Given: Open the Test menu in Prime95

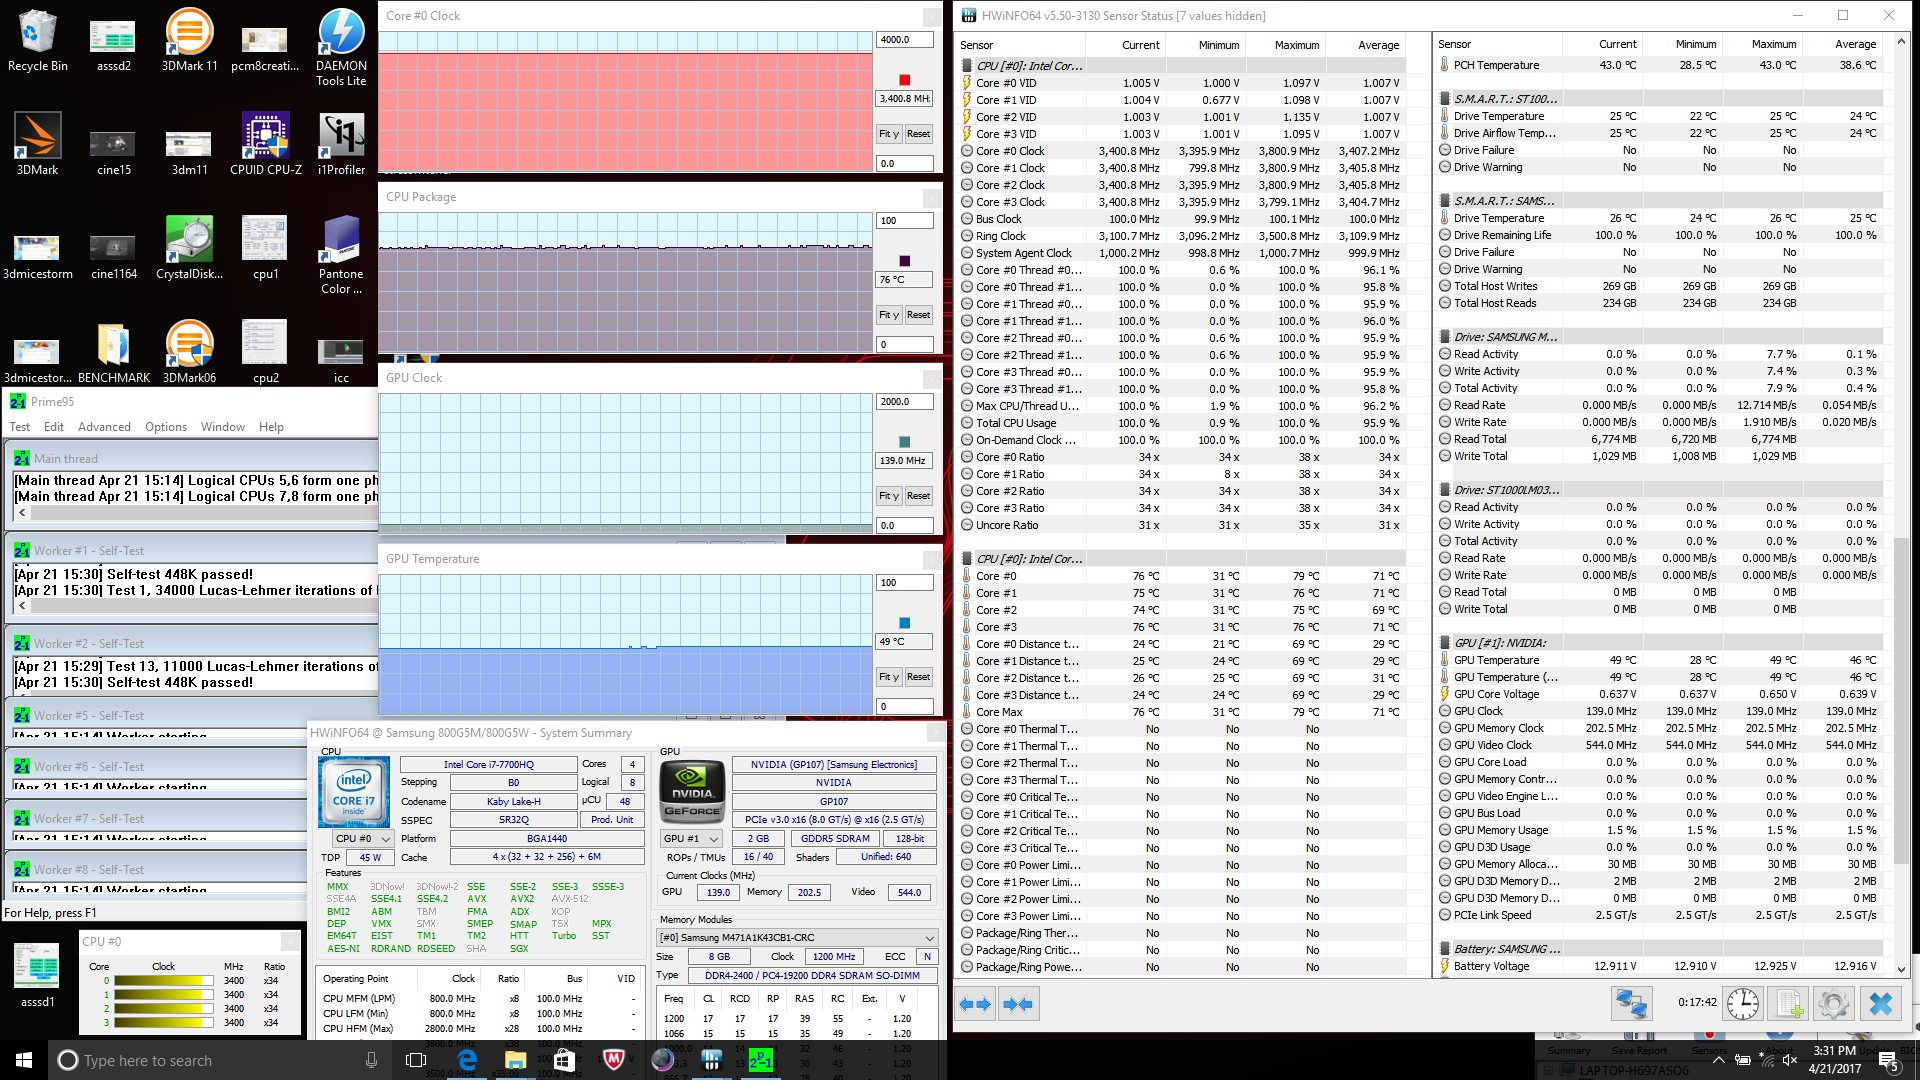Looking at the screenshot, I should click(19, 427).
